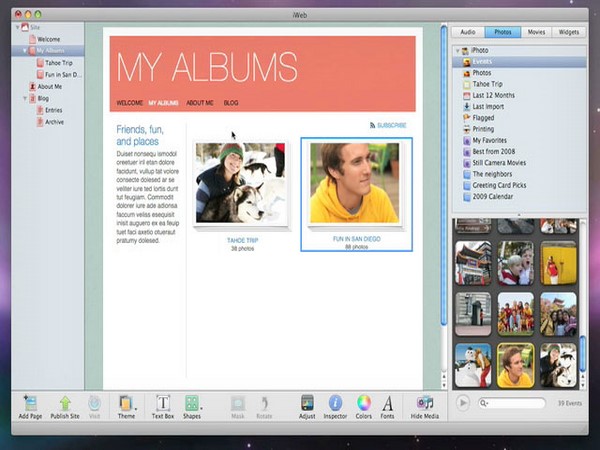
Task: Click ABOUT ME in the page navigation
Action: [x=200, y=103]
